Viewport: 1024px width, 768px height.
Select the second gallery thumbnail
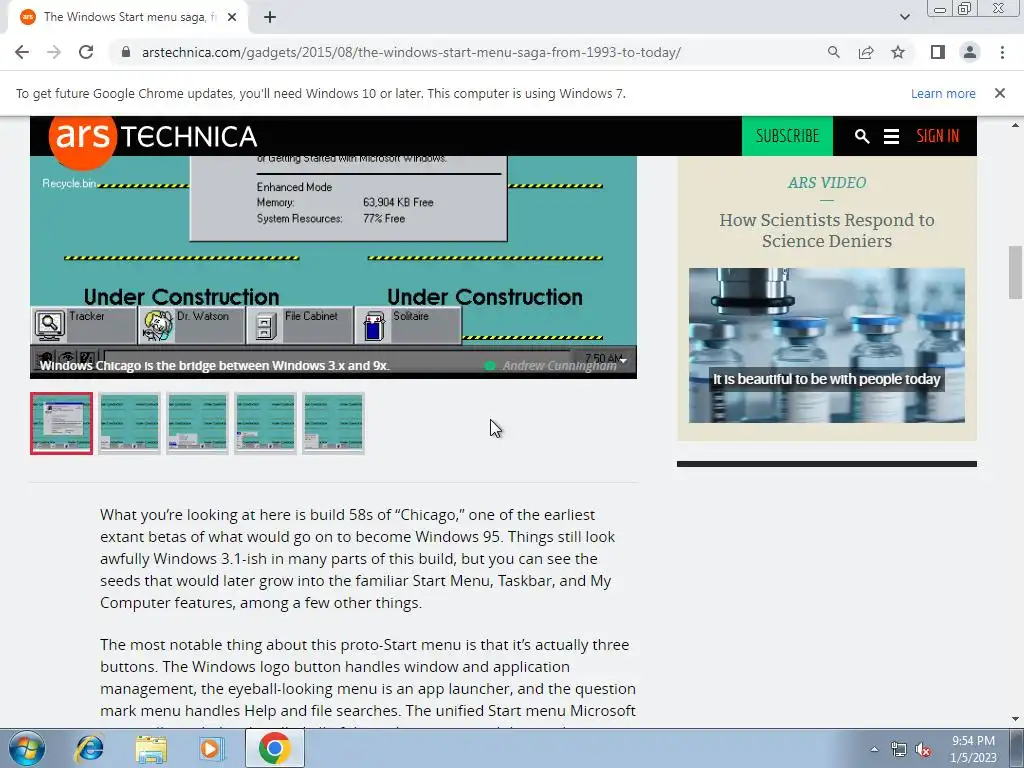click(129, 423)
